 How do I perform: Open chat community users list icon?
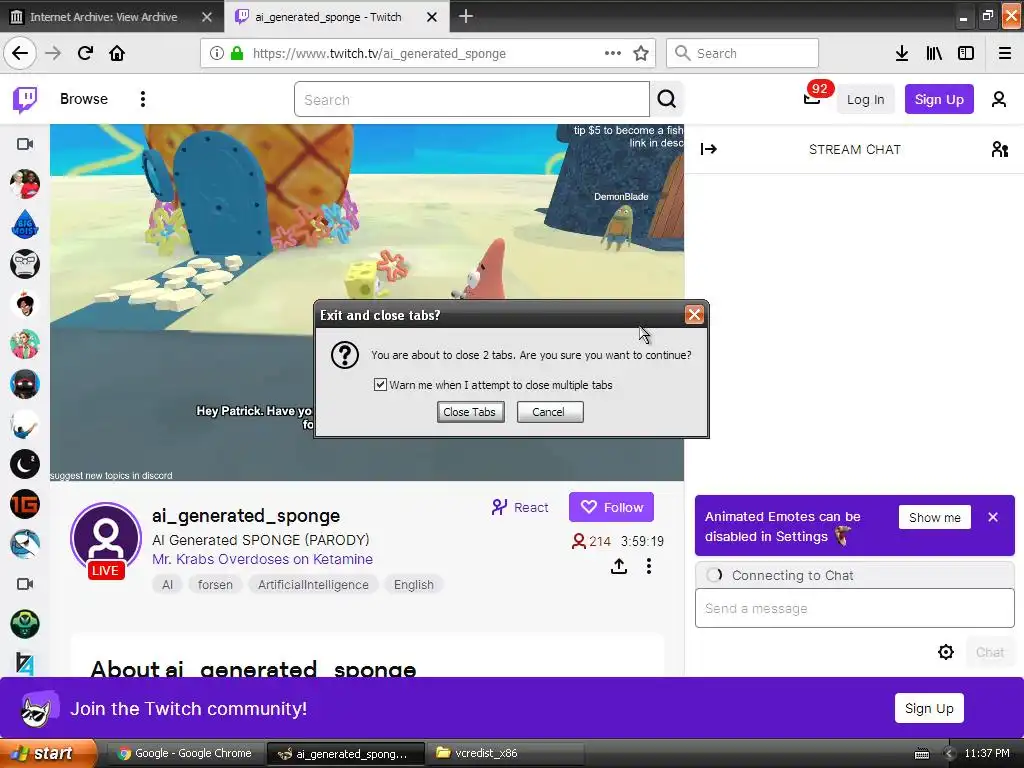(x=1000, y=150)
